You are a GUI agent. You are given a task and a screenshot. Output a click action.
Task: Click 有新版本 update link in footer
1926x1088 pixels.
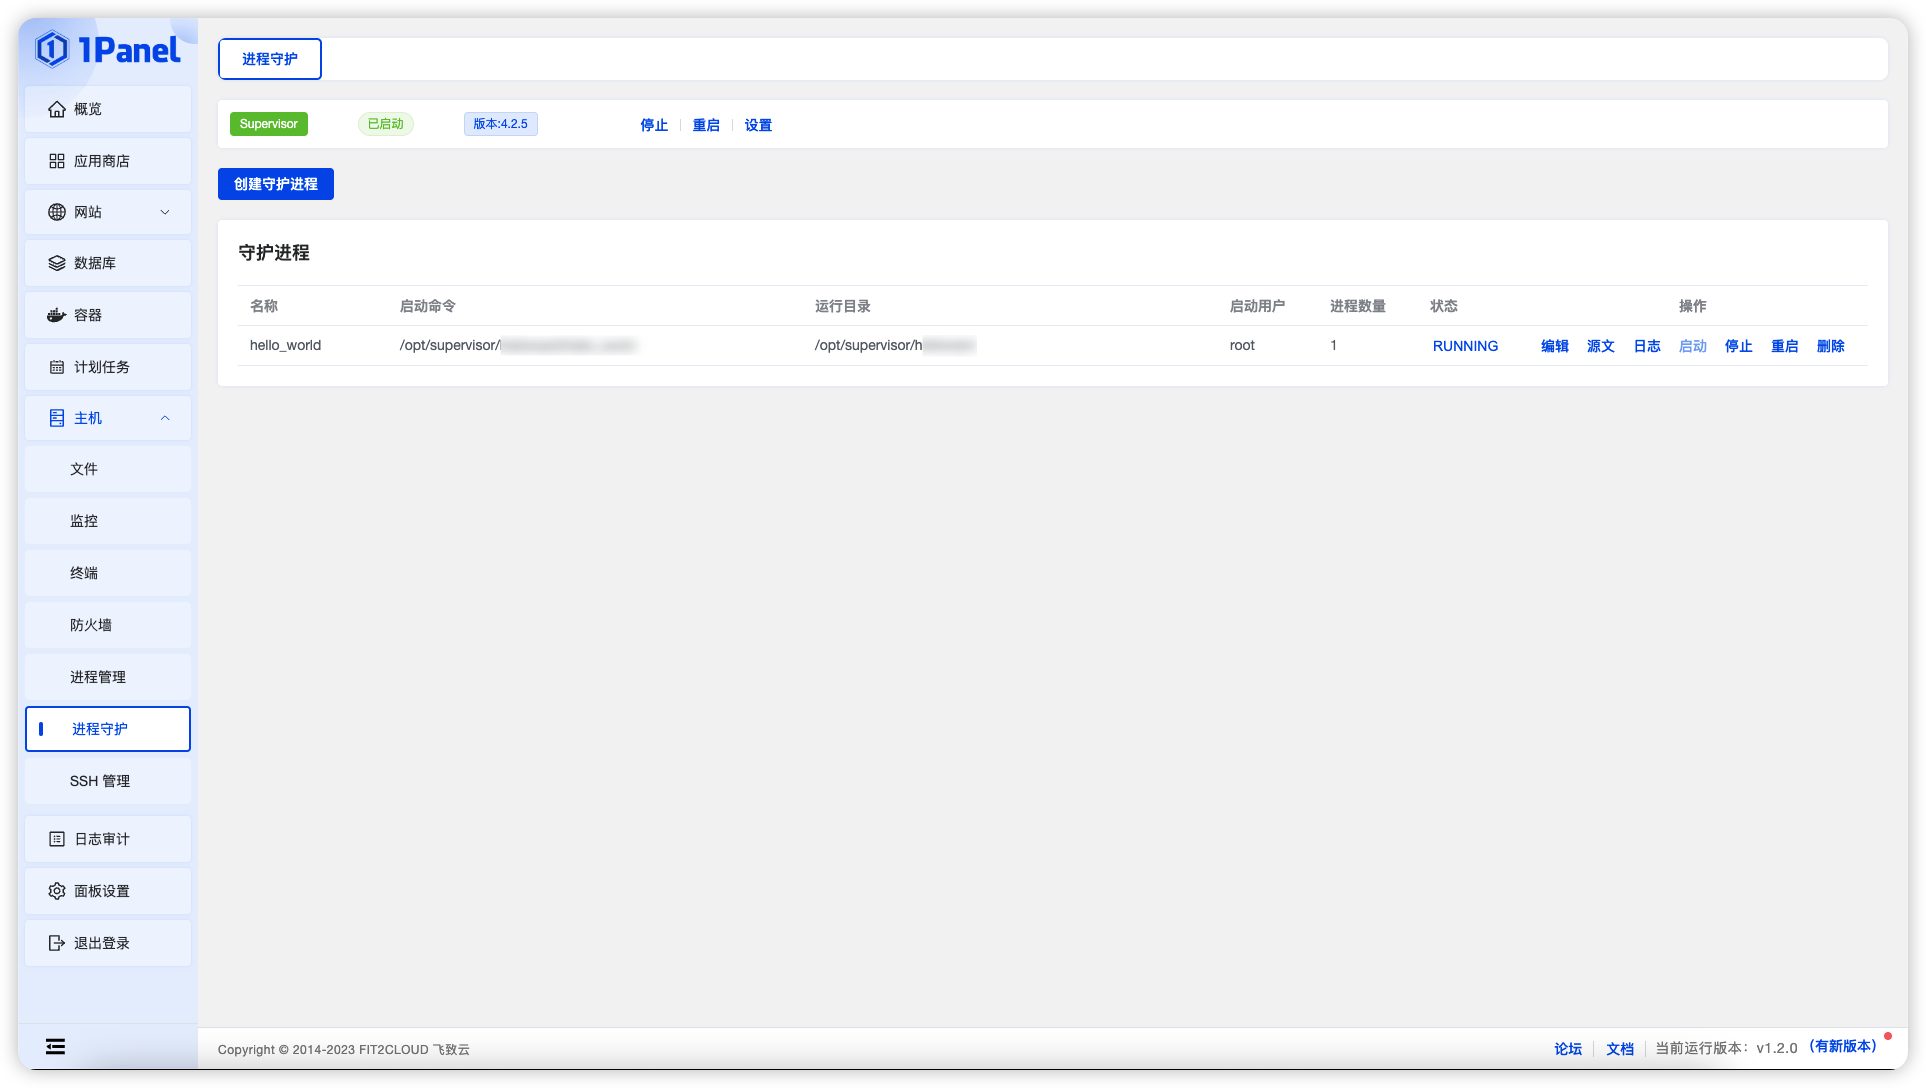click(x=1842, y=1046)
